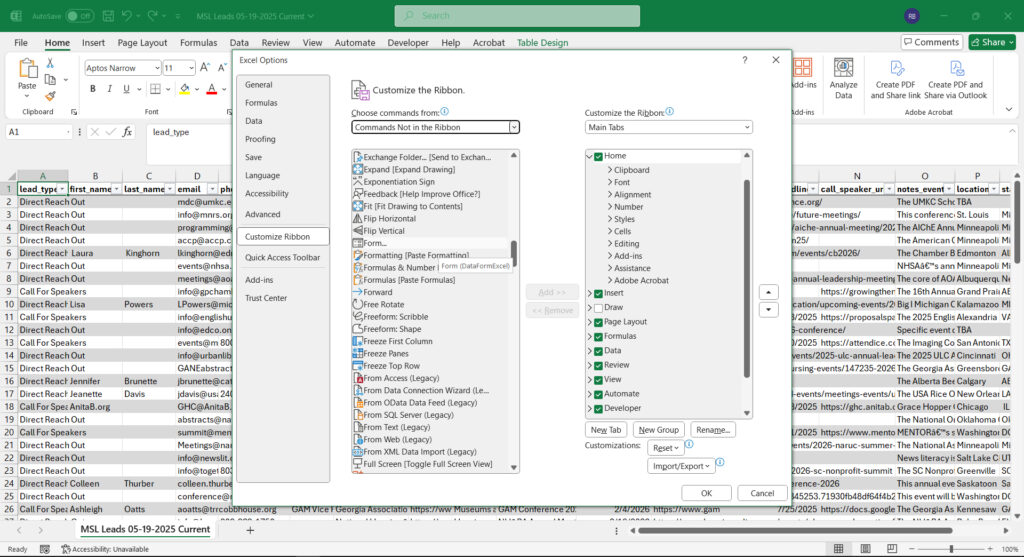
Task: Click the Help question mark in dialog
Action: (x=744, y=59)
